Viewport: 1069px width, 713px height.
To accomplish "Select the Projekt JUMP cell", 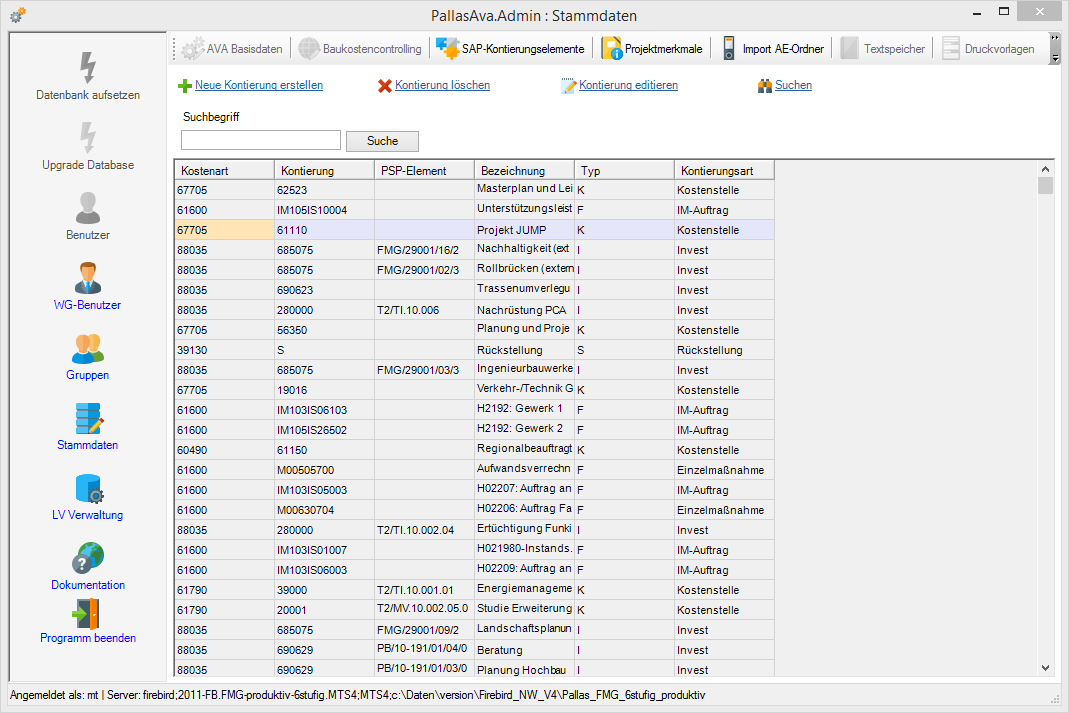I will (524, 230).
